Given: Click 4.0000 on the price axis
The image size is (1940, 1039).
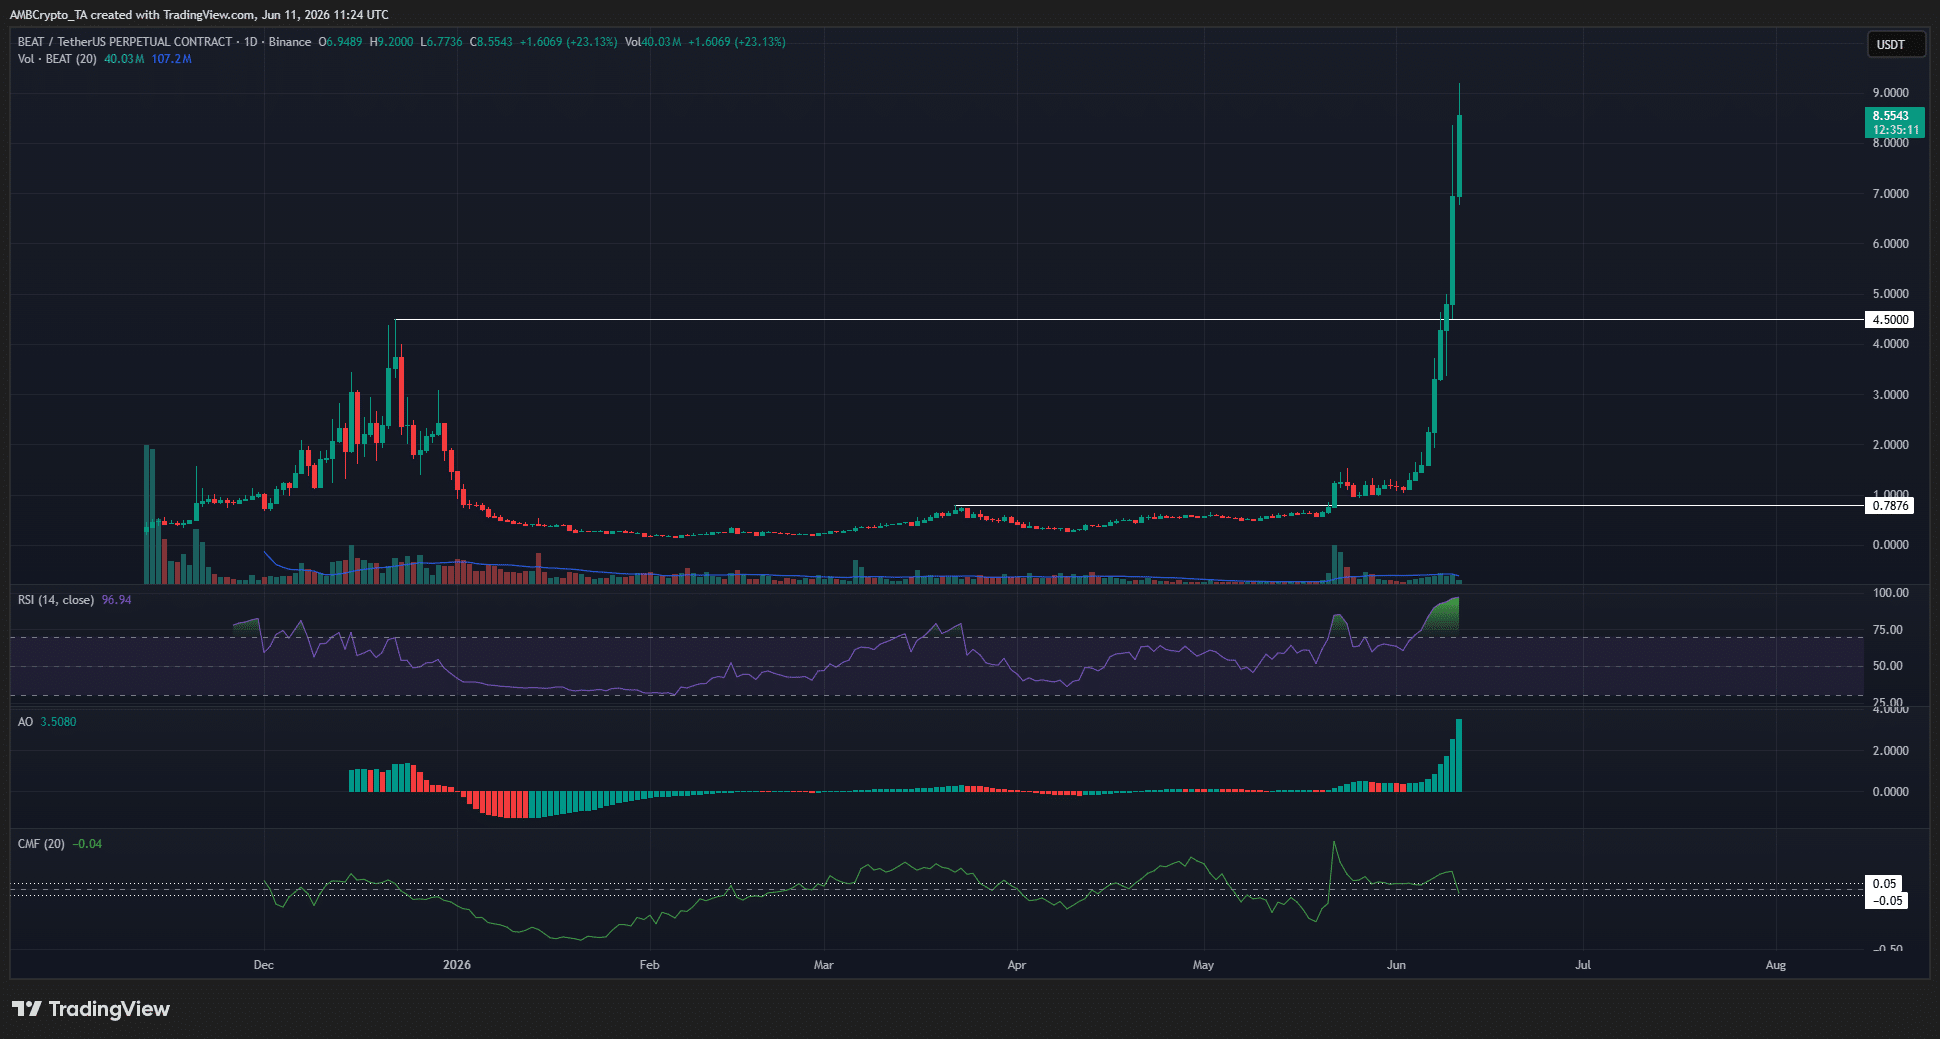Looking at the screenshot, I should [x=1891, y=344].
